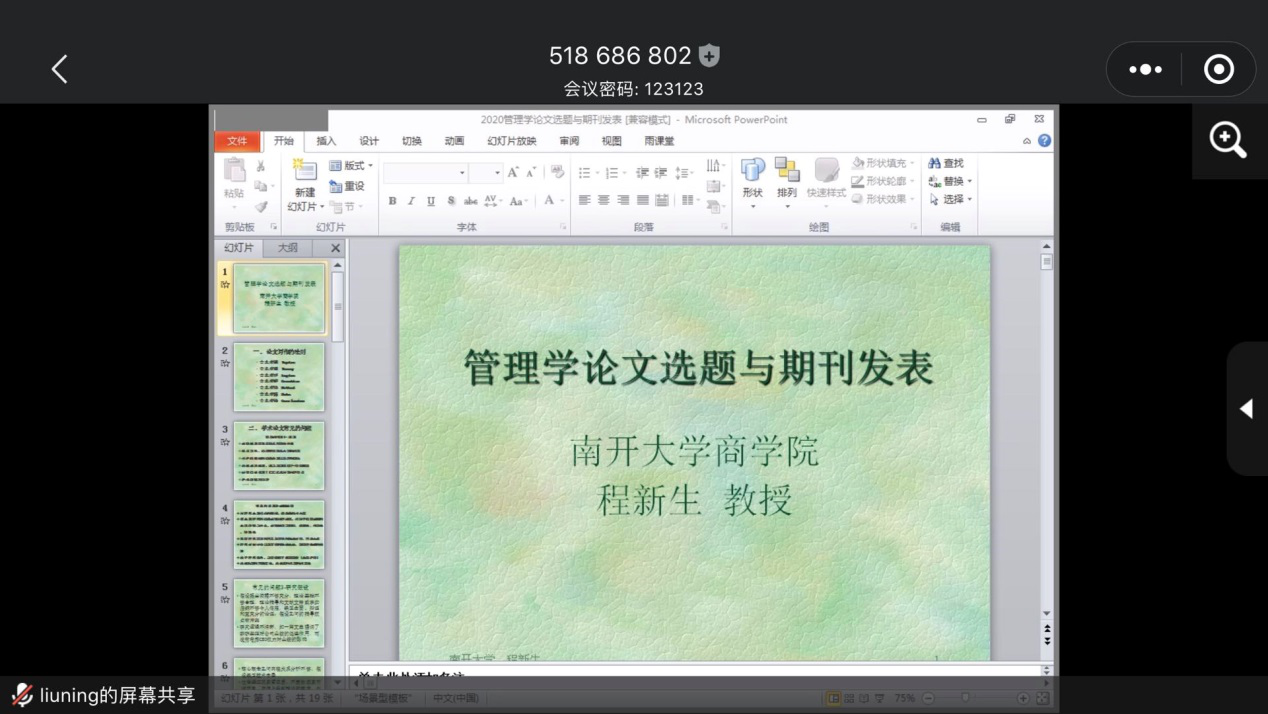Tap the magnifier zoom-in button

coord(1228,140)
